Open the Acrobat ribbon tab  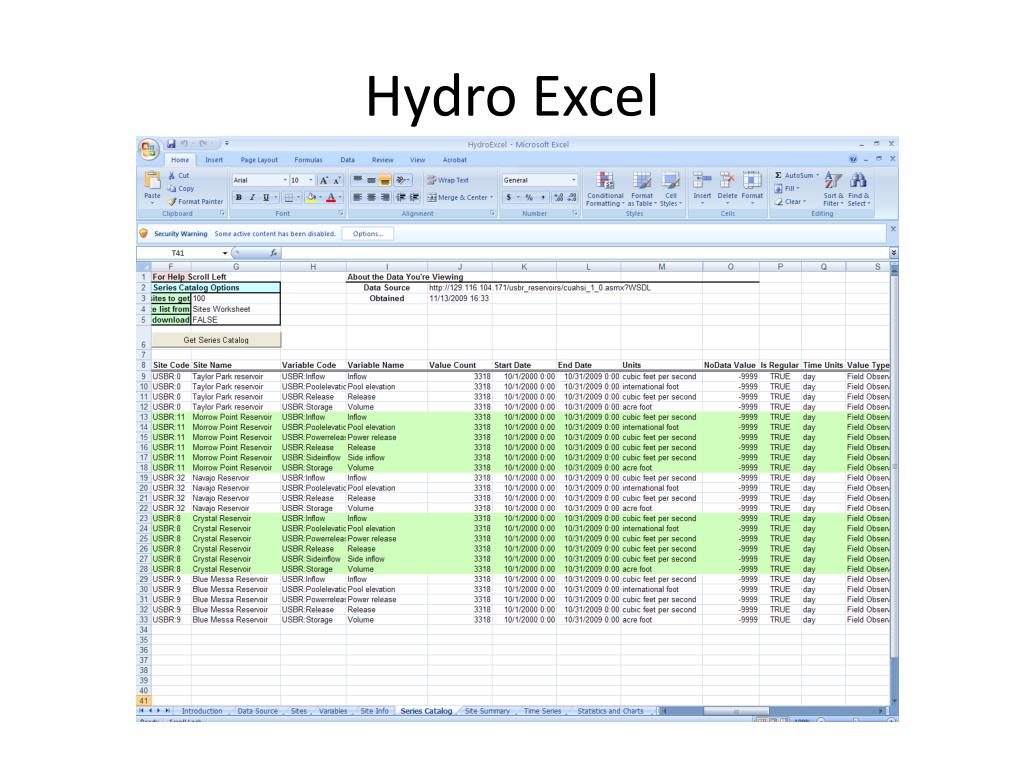click(455, 160)
